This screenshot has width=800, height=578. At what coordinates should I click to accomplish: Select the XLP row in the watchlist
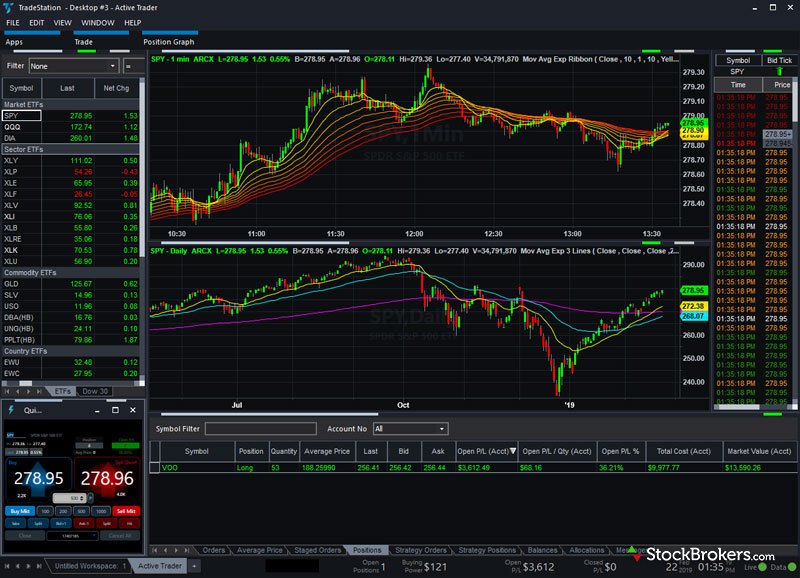tap(71, 172)
